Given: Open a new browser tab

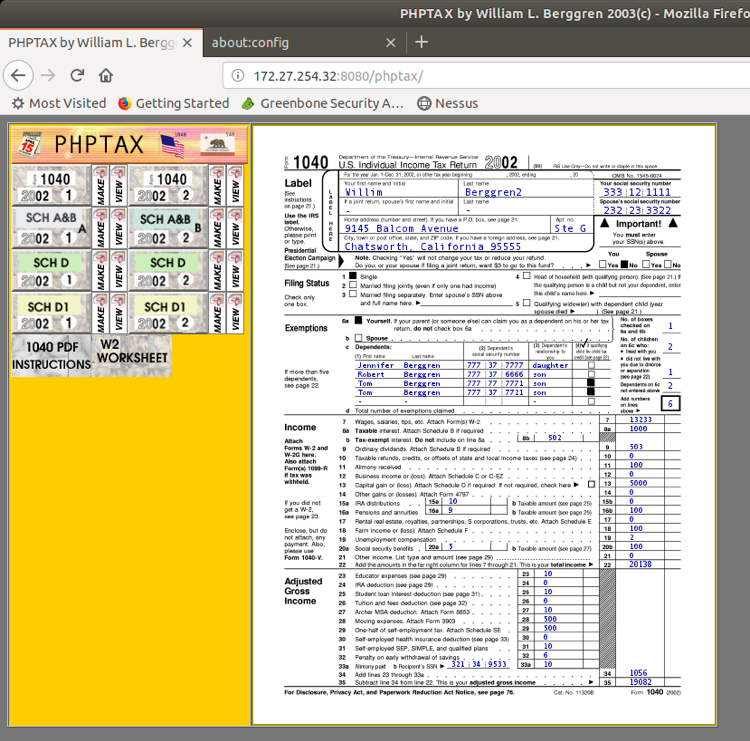Looking at the screenshot, I should 421,42.
